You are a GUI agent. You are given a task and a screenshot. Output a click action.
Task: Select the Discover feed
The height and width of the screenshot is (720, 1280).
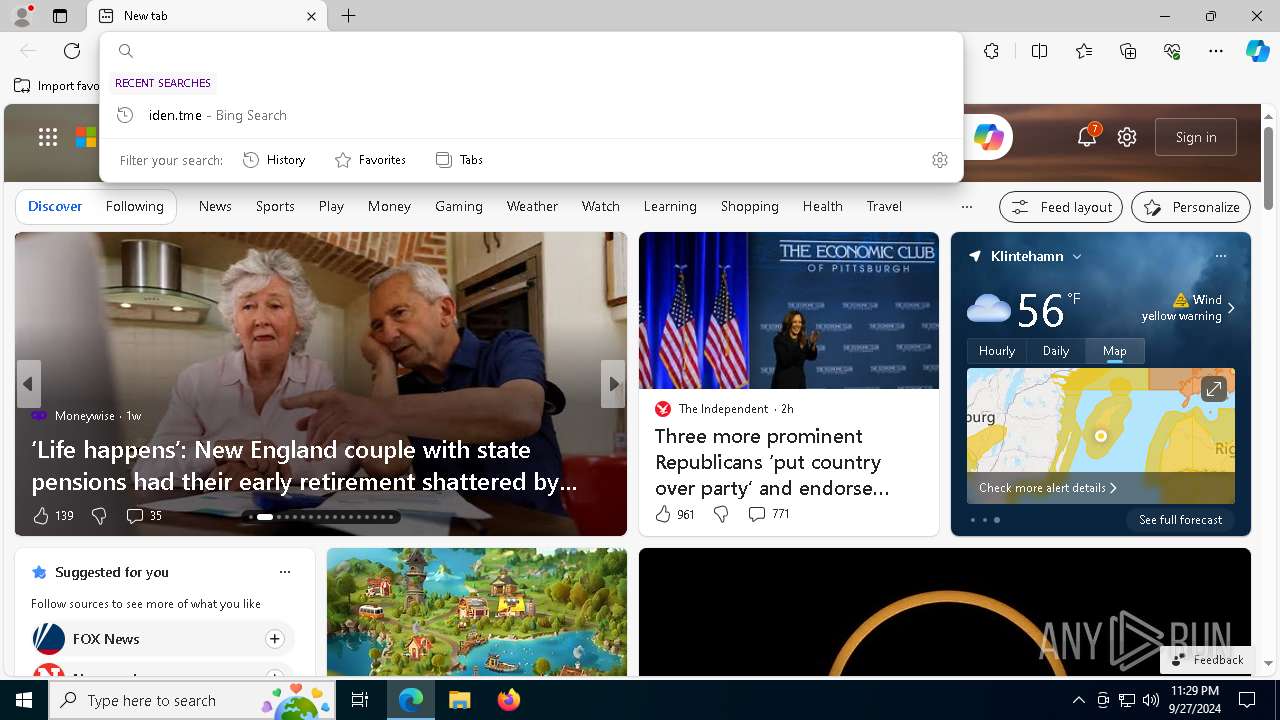[55, 206]
